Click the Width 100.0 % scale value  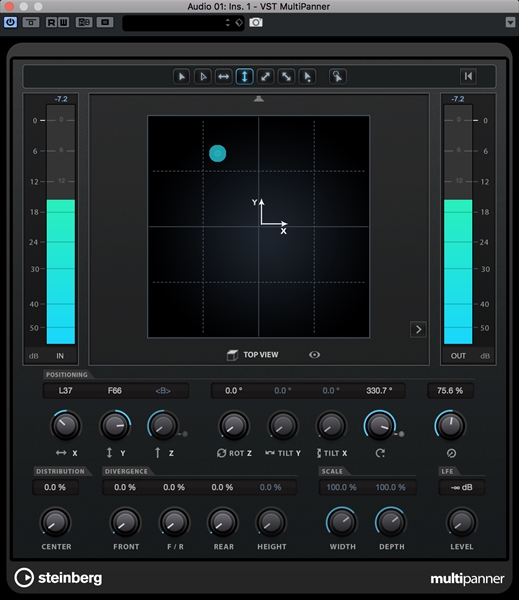pos(341,487)
